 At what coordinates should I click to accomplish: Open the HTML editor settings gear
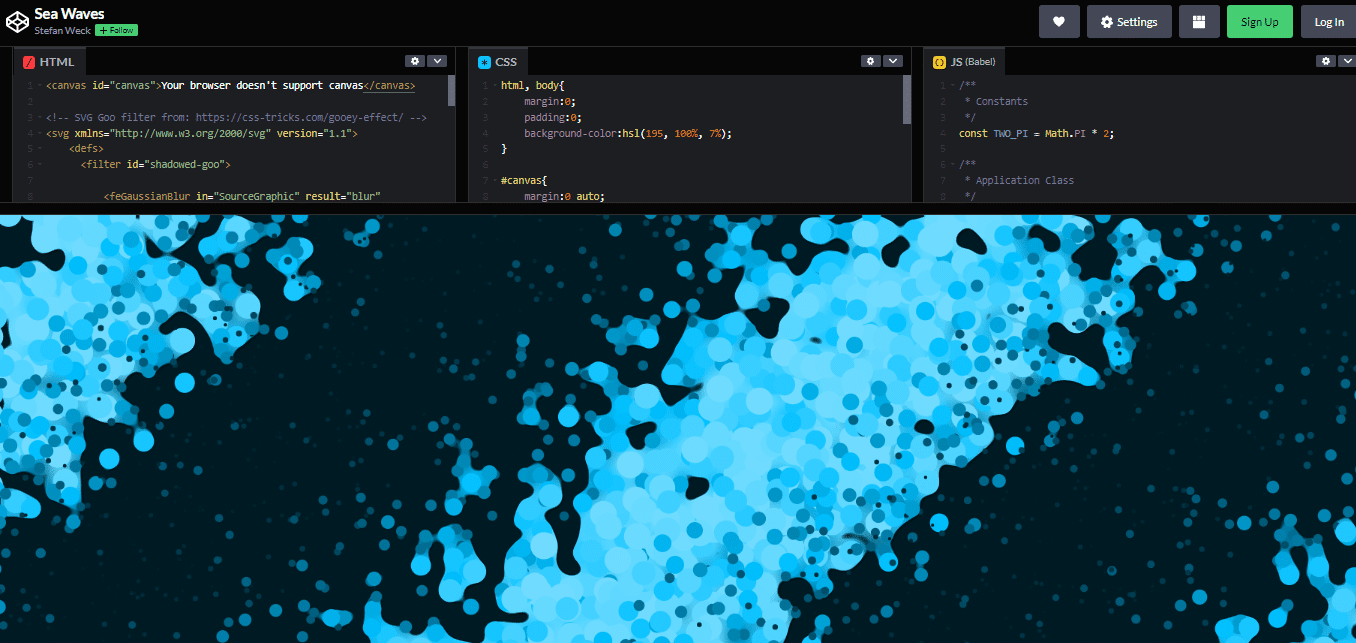[x=415, y=60]
